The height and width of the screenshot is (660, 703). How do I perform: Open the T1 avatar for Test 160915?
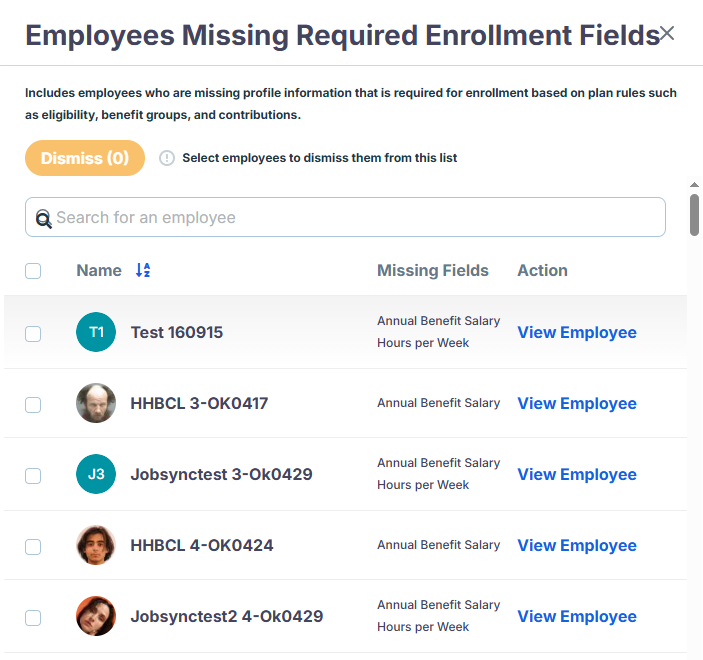click(x=96, y=332)
